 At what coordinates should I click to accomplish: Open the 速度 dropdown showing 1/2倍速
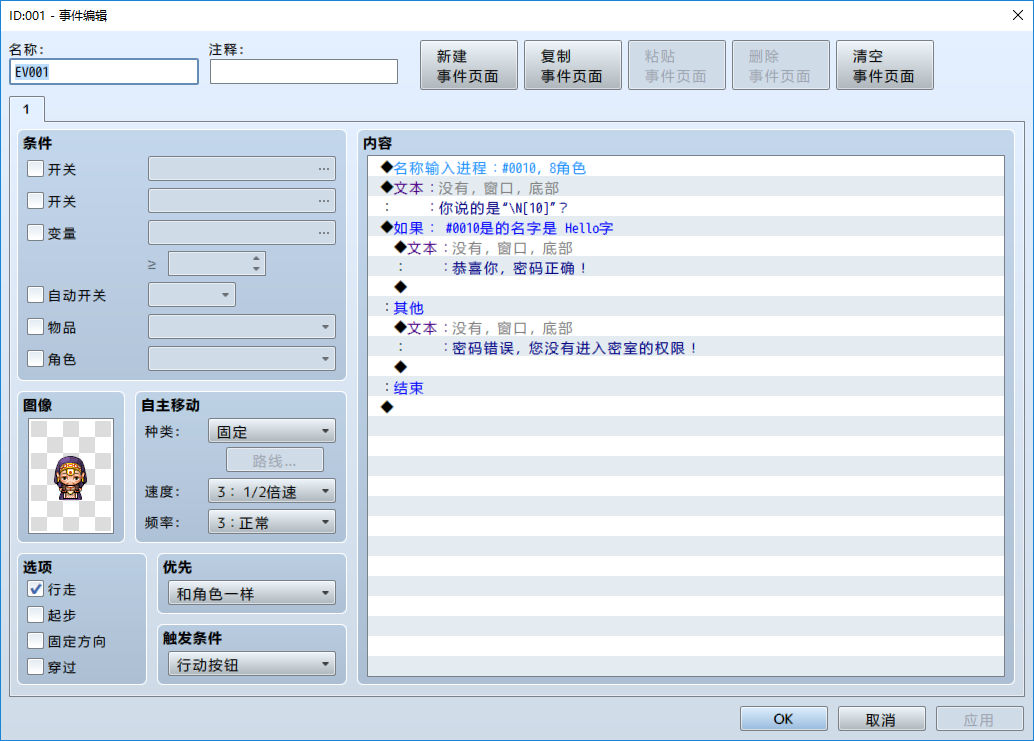272,491
